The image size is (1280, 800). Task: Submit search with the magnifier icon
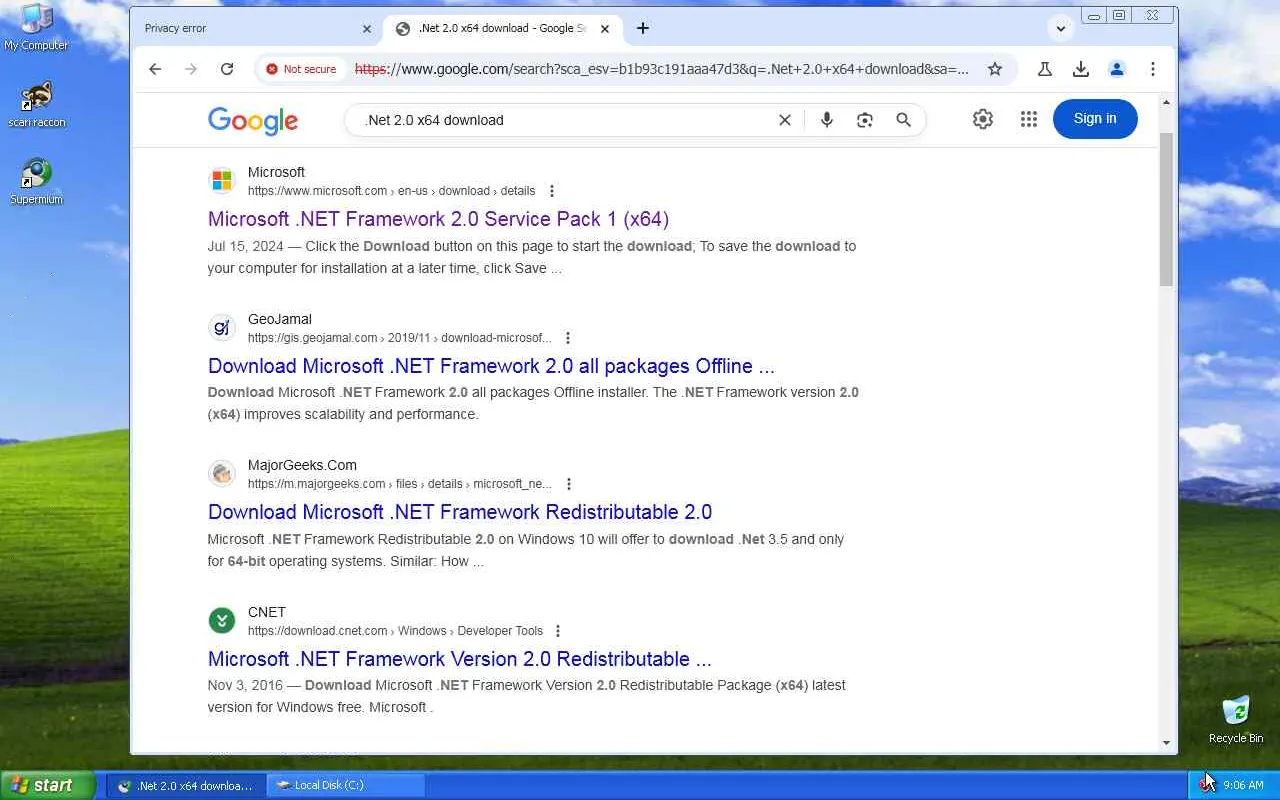click(x=904, y=120)
